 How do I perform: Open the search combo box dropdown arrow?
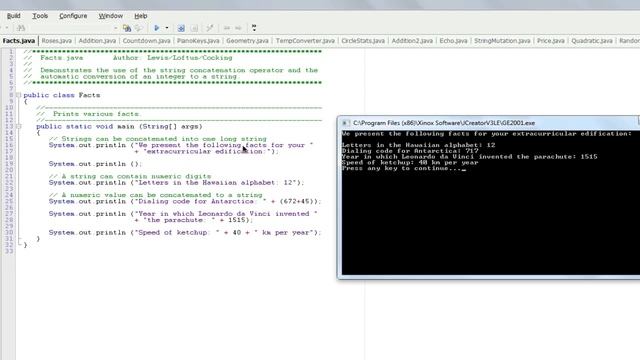[116, 28]
